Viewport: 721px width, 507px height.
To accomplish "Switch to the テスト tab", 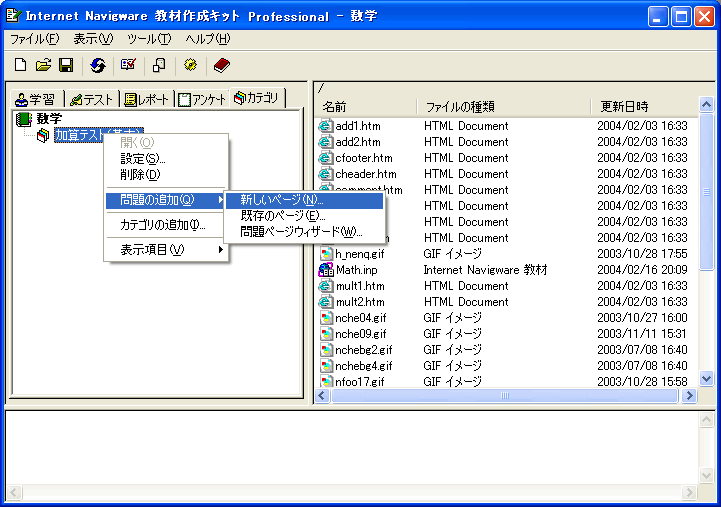I will (x=92, y=99).
